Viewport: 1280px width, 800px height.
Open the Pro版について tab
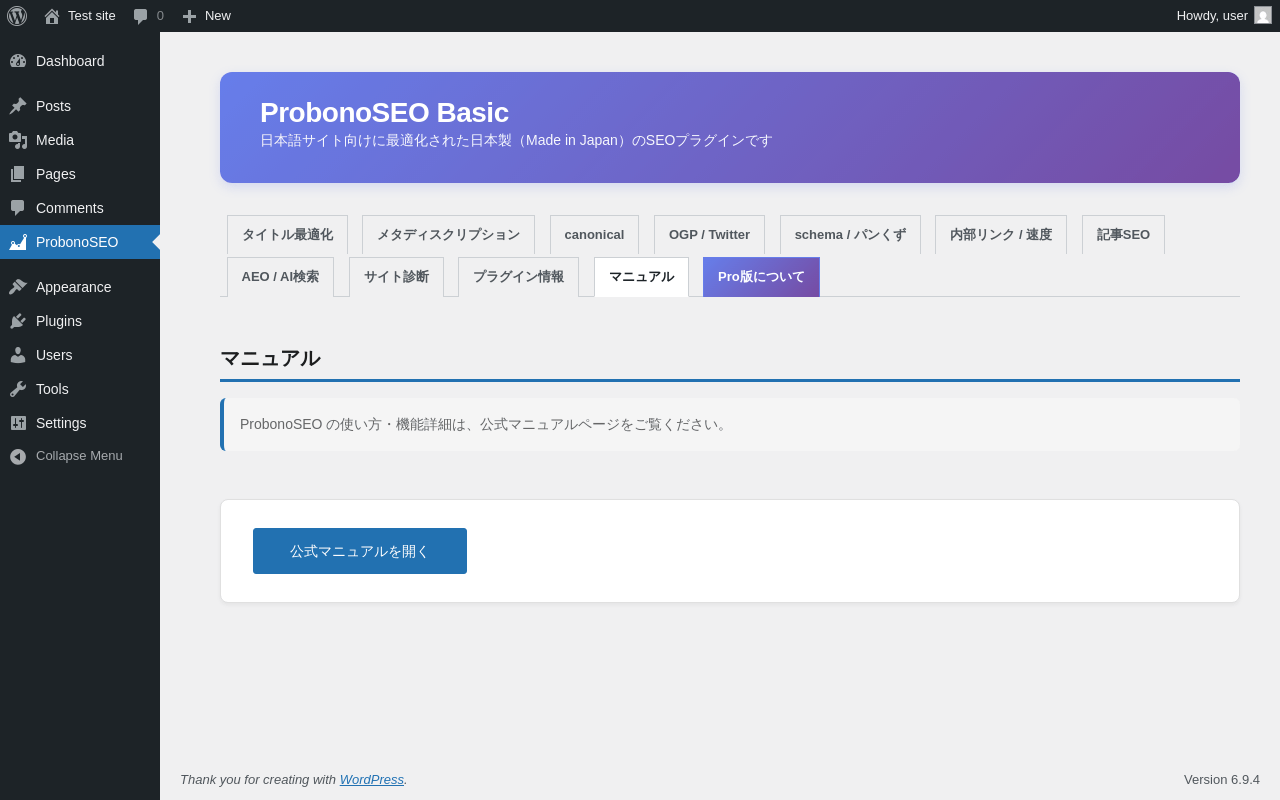[x=761, y=277]
